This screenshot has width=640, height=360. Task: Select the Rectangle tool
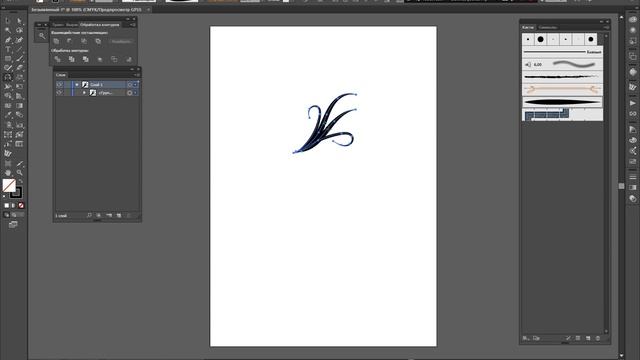click(8, 59)
